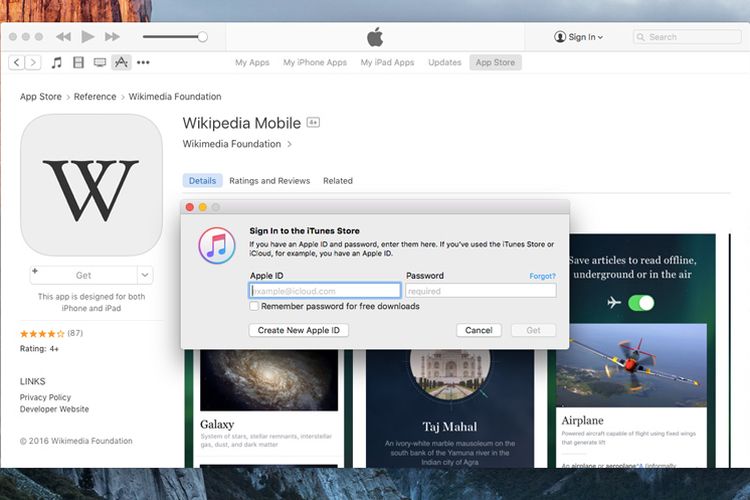Click the dialog's Get button
The image size is (750, 500).
click(x=533, y=330)
